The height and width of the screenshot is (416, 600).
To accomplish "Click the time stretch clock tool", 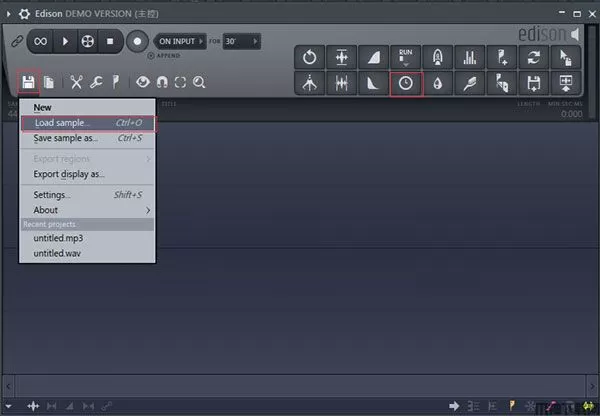I will 406,84.
